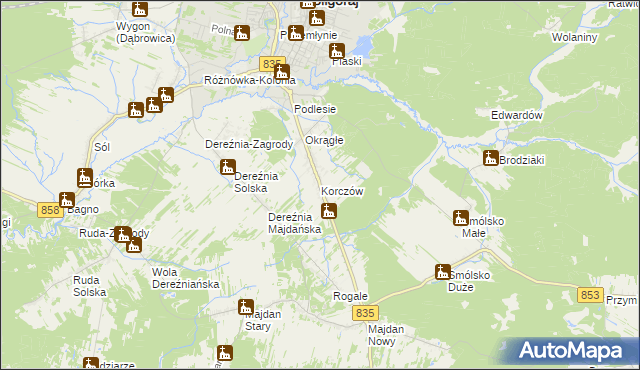This screenshot has width=640, height=370.
Task: Select the Podlesie place label
Action: [315, 109]
